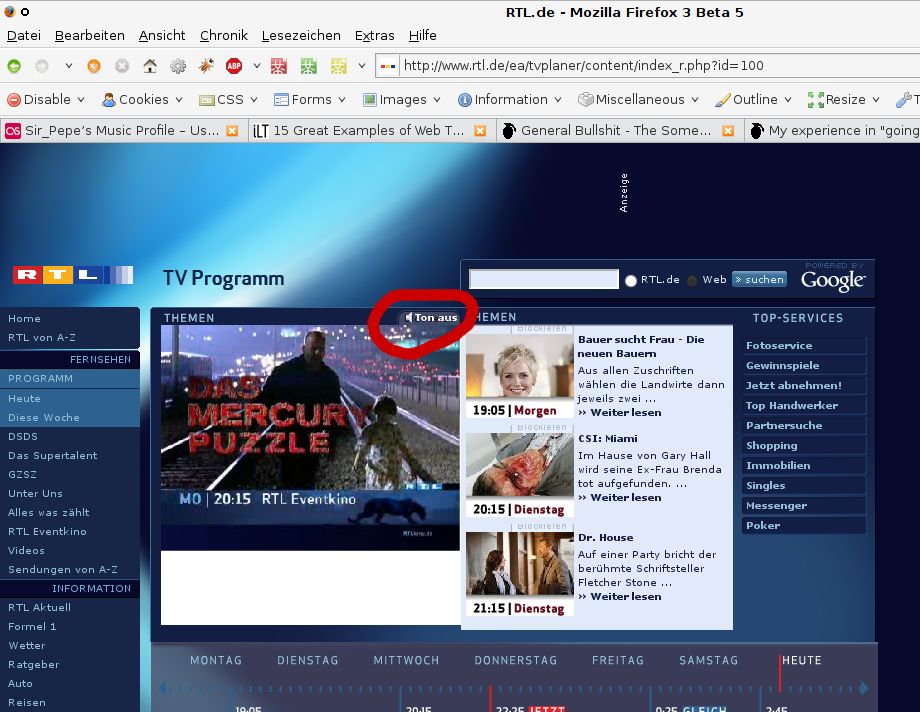920x712 pixels.
Task: Open the Adblock Plus dropdown arrow
Action: point(256,66)
